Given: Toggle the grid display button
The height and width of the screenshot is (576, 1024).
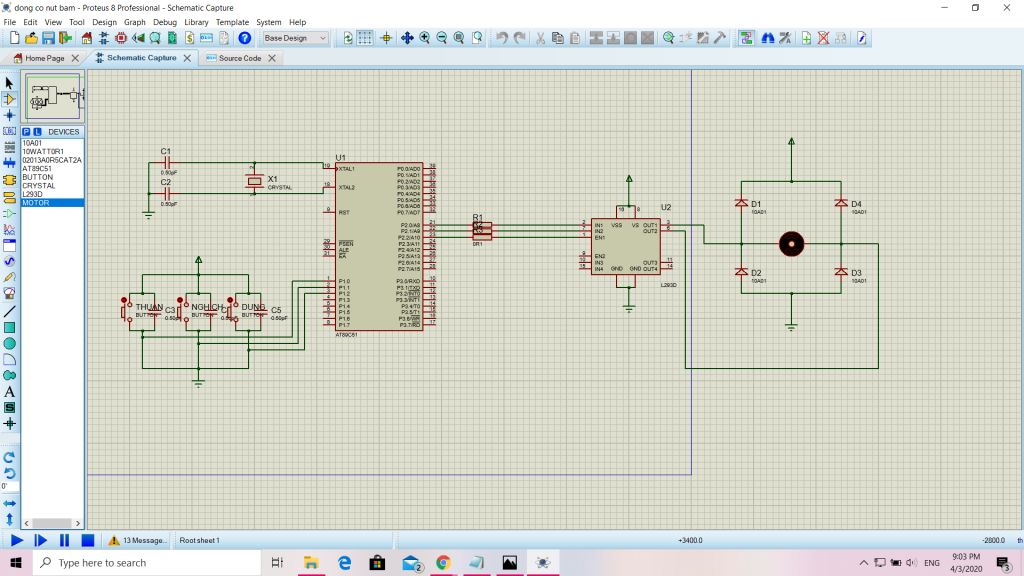Looking at the screenshot, I should click(366, 38).
